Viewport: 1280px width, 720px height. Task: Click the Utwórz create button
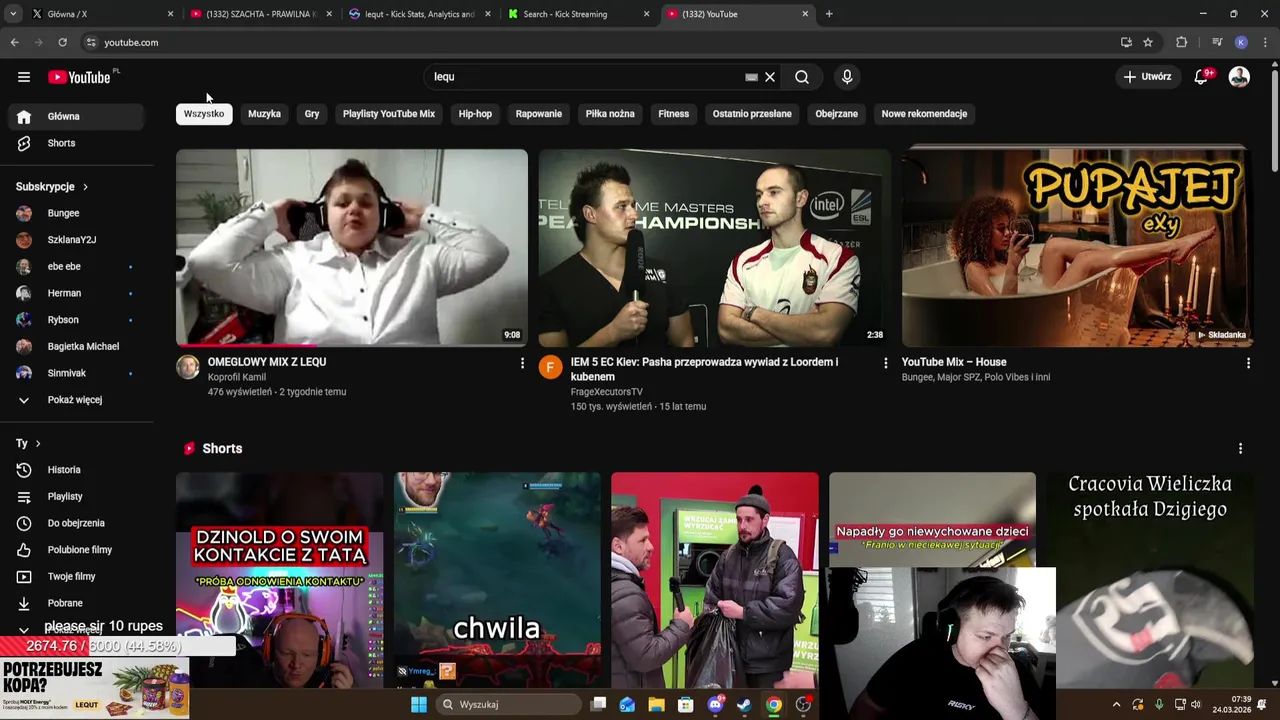(1147, 77)
